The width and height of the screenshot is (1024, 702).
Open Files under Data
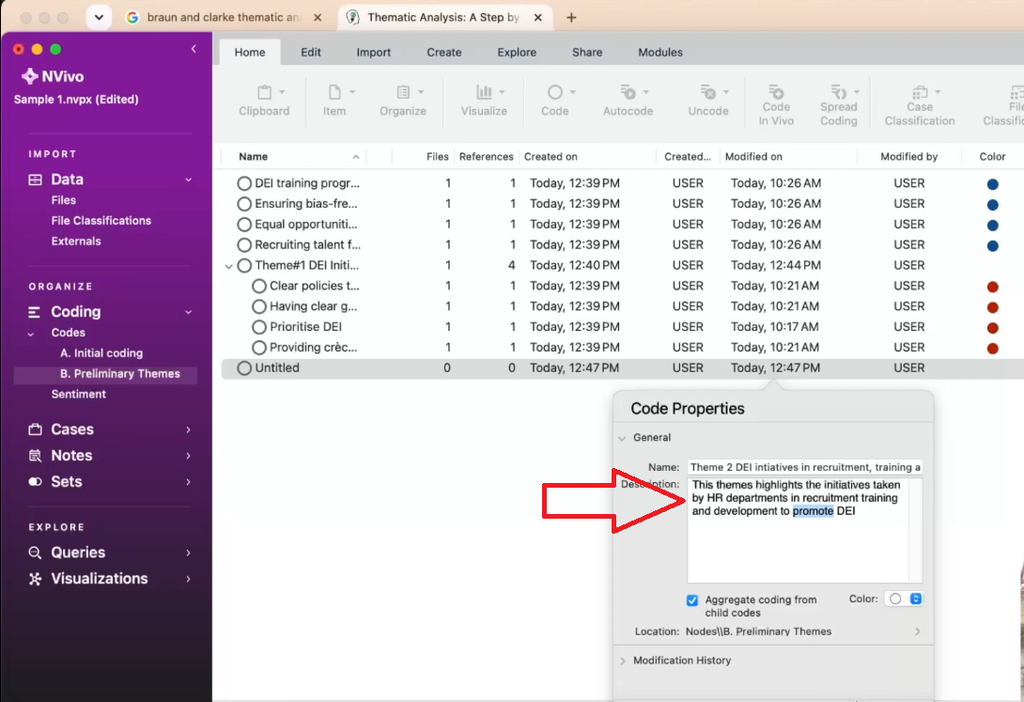tap(63, 200)
